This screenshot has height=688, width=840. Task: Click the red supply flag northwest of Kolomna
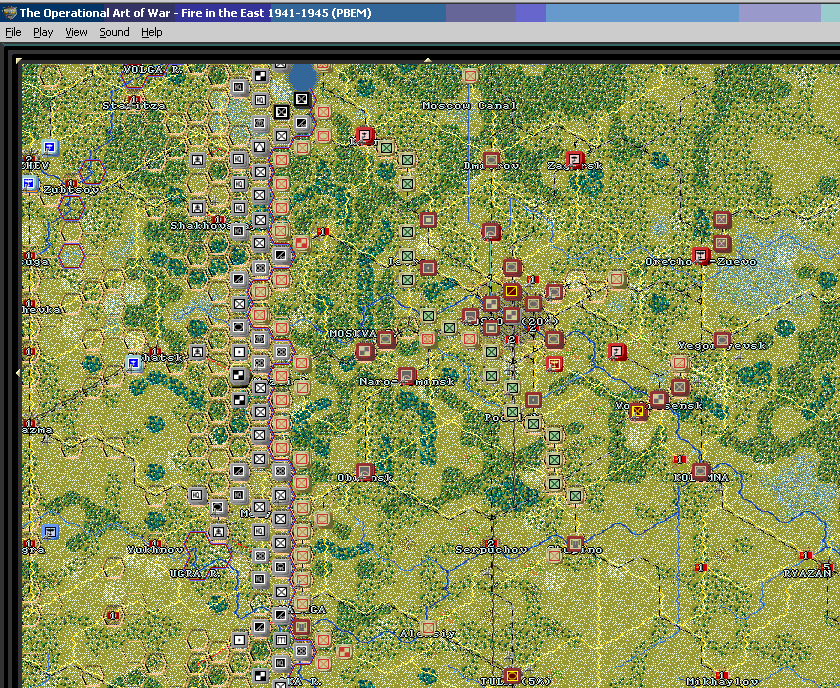(x=680, y=460)
